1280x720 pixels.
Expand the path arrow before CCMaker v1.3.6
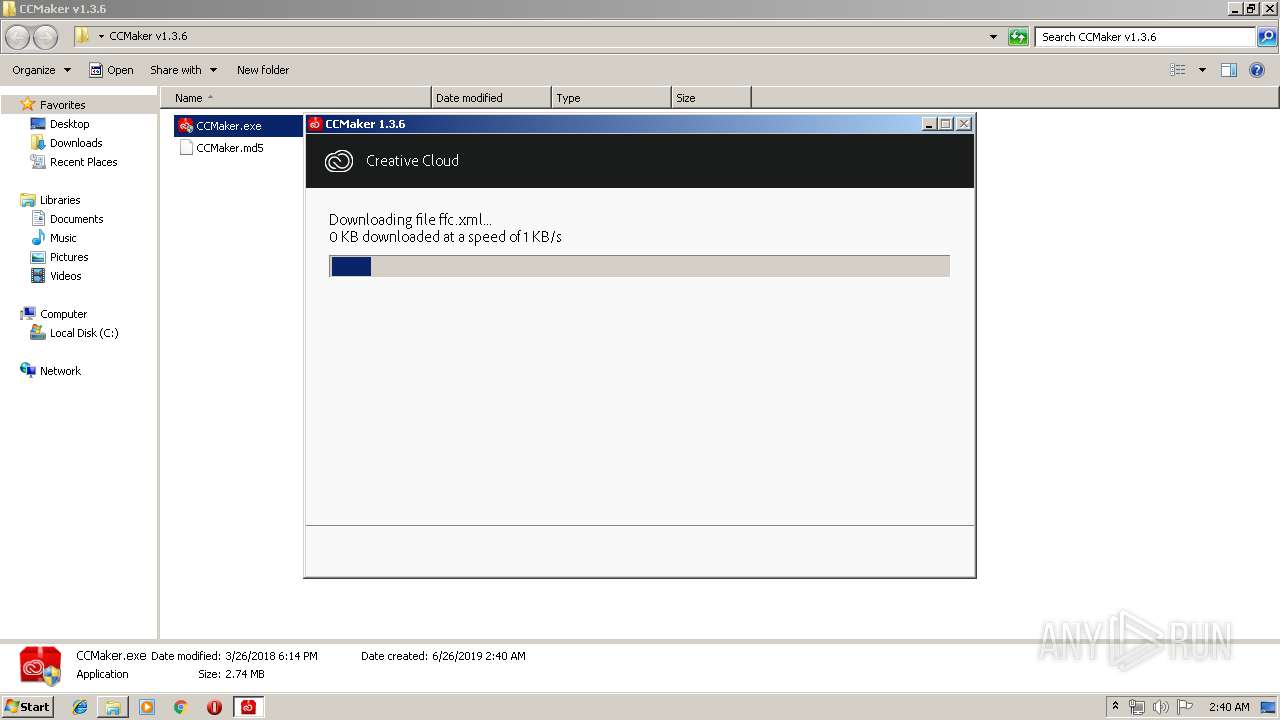(101, 37)
